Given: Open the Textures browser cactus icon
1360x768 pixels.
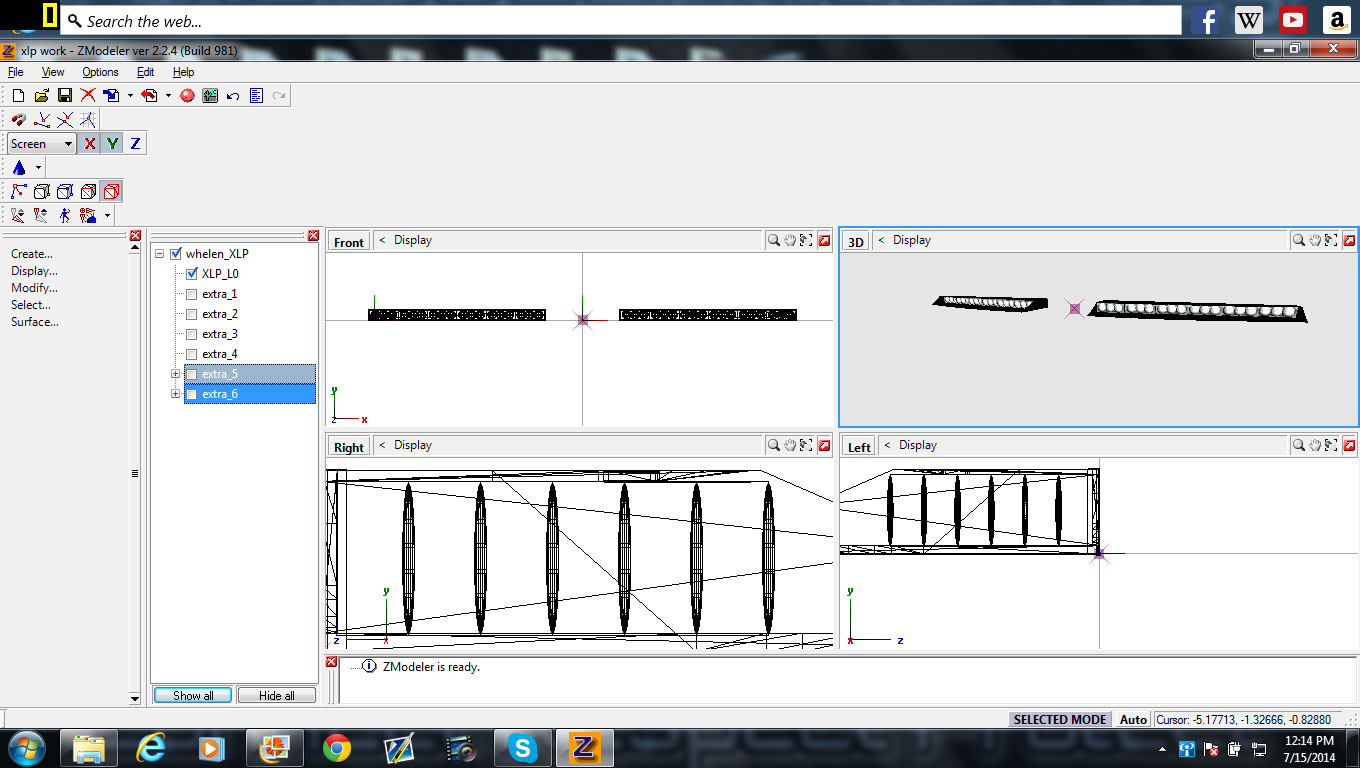Looking at the screenshot, I should click(x=210, y=96).
